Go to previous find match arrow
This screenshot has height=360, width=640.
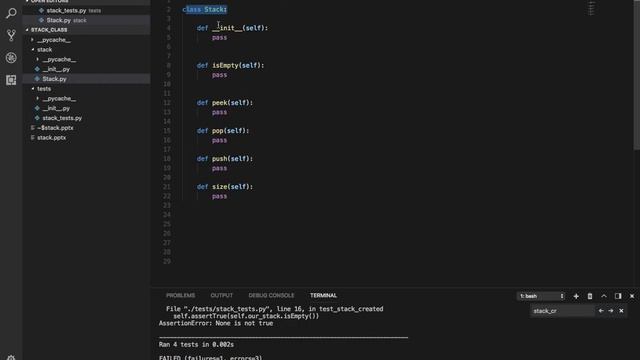601,311
